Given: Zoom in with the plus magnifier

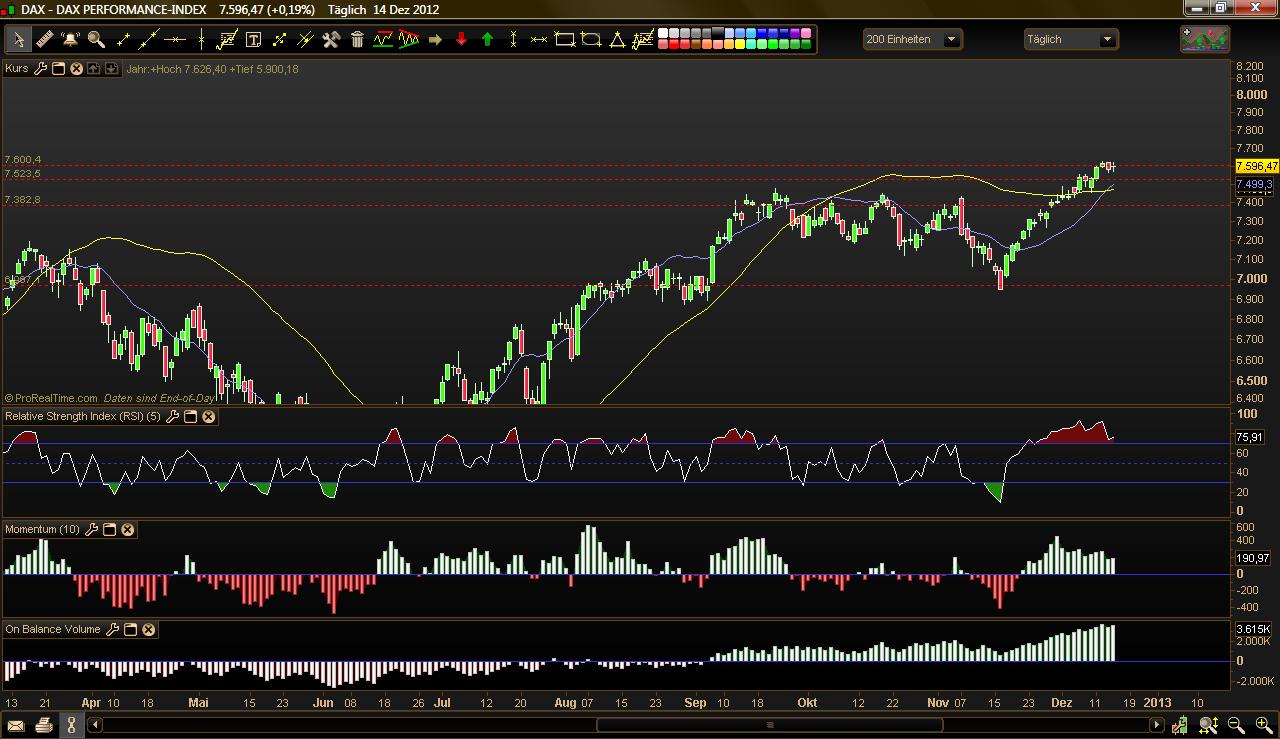Looking at the screenshot, I should [1262, 725].
